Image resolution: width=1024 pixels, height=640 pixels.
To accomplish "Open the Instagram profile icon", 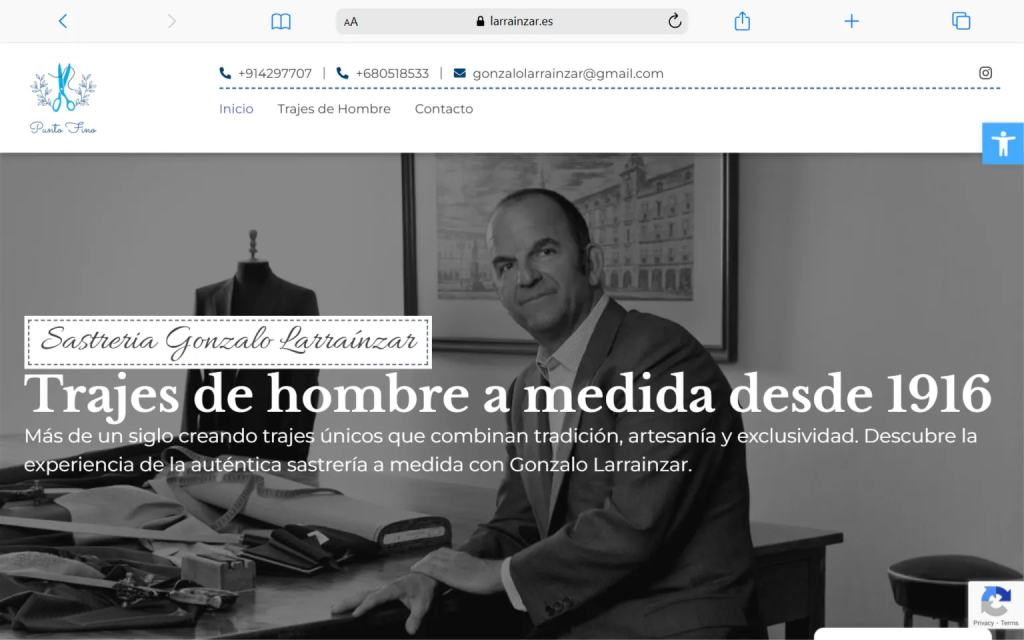I will [985, 73].
